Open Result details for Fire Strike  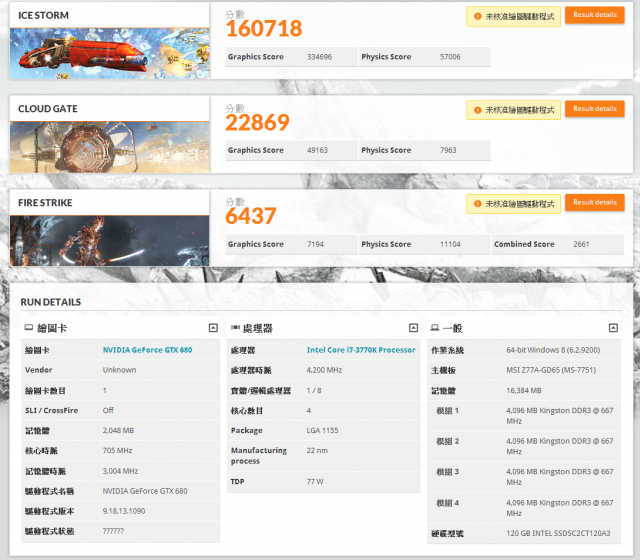tap(595, 202)
